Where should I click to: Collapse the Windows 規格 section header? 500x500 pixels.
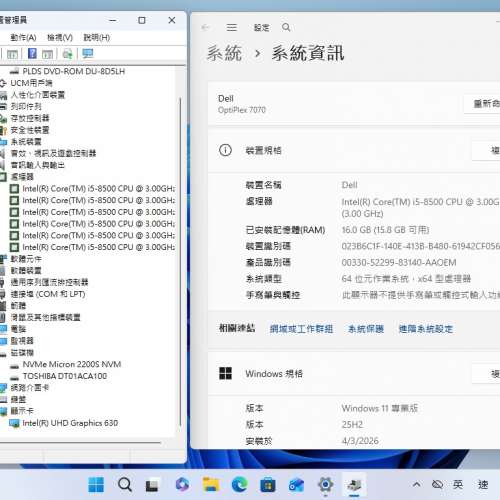tap(354, 374)
